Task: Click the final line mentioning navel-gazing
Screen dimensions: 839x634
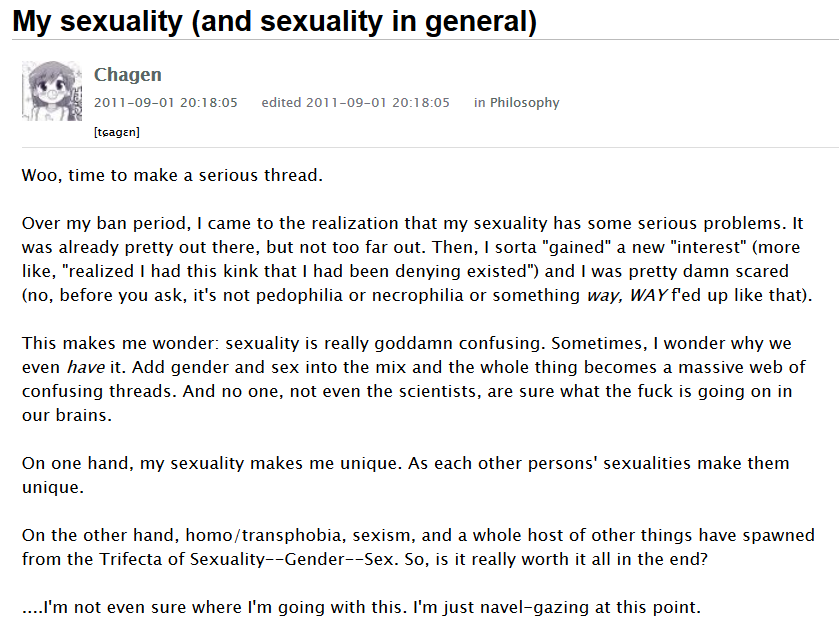Action: [x=361, y=607]
